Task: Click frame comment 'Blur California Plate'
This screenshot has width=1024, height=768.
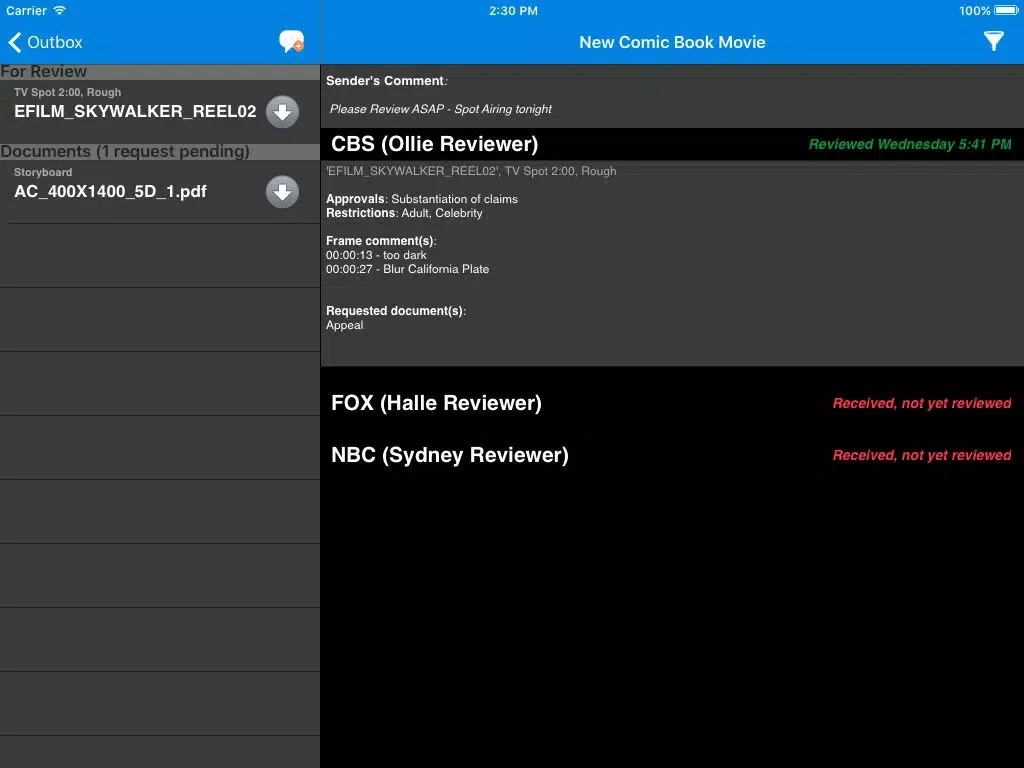Action: (x=436, y=269)
